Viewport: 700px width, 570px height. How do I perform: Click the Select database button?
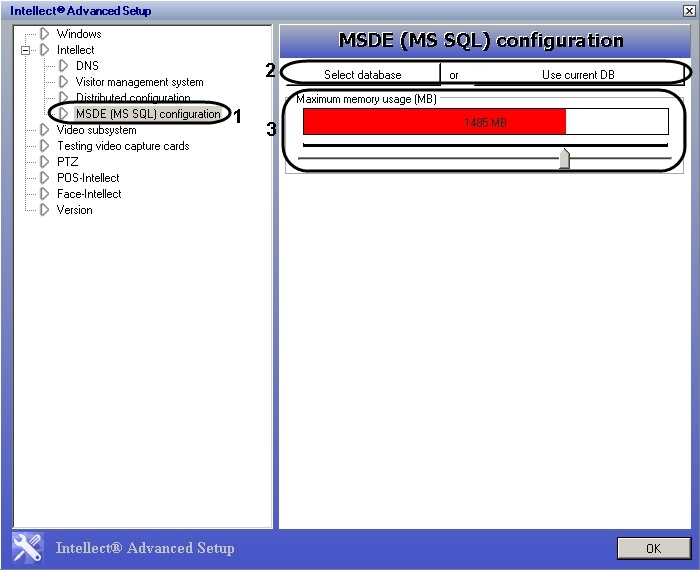pyautogui.click(x=362, y=74)
